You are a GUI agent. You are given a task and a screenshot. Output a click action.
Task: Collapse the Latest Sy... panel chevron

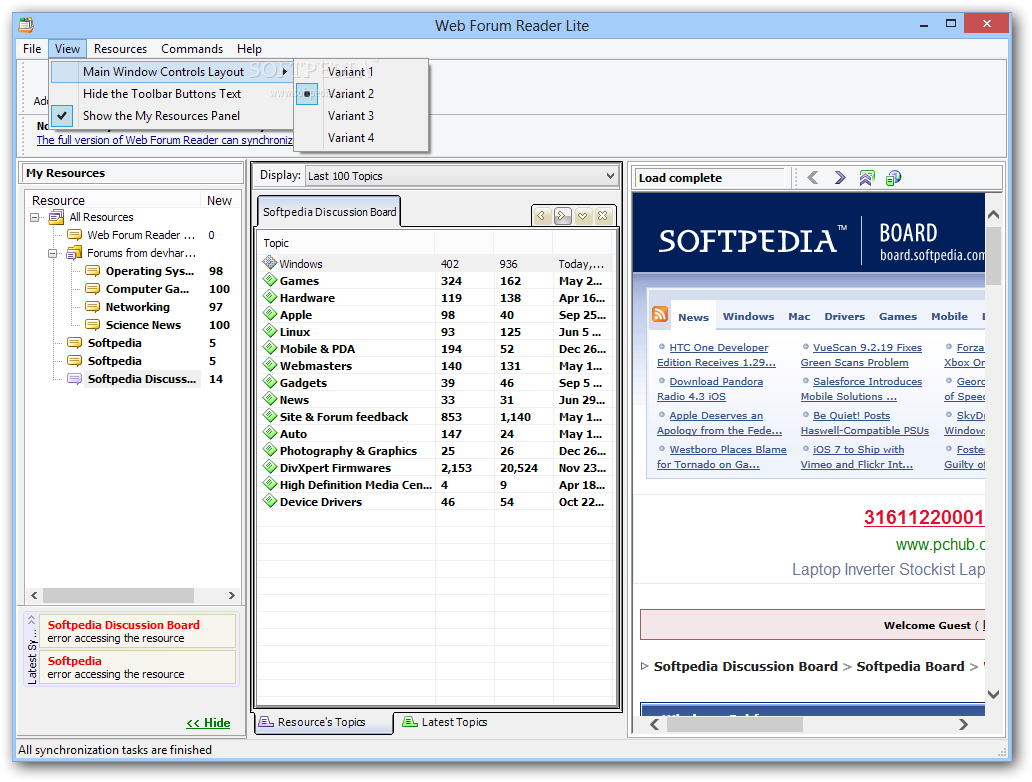[x=31, y=619]
